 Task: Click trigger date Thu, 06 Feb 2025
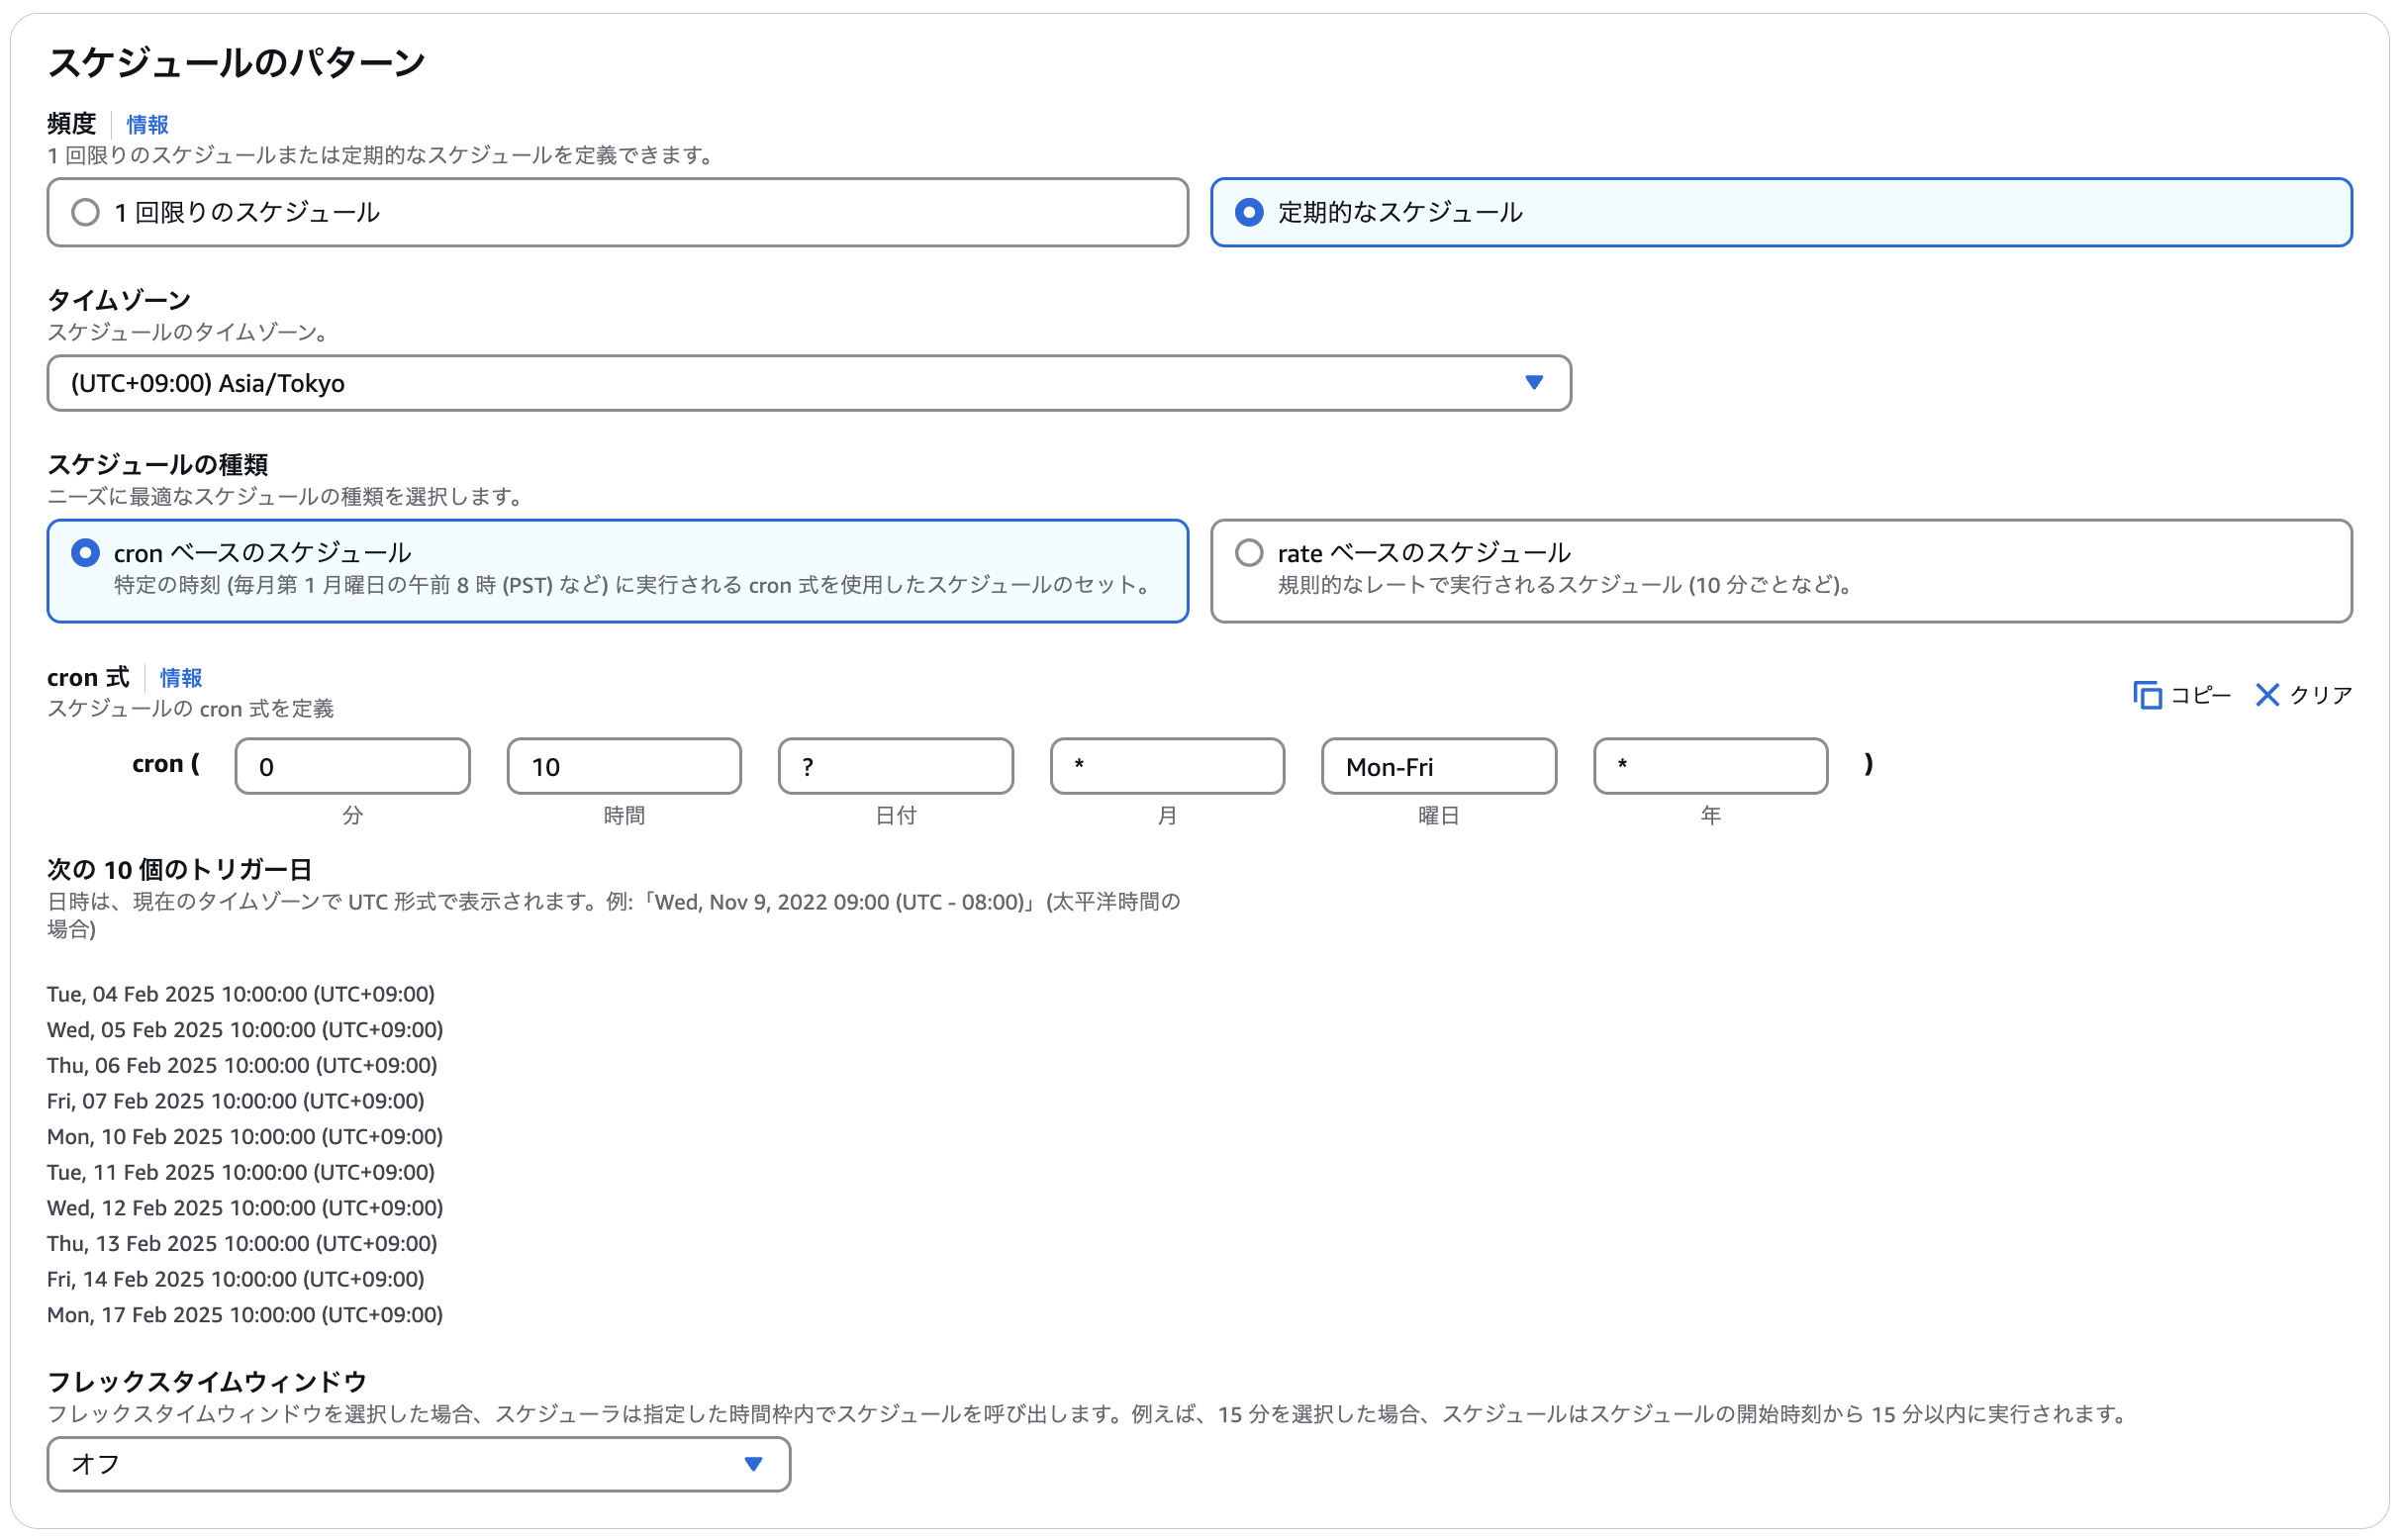point(242,1065)
